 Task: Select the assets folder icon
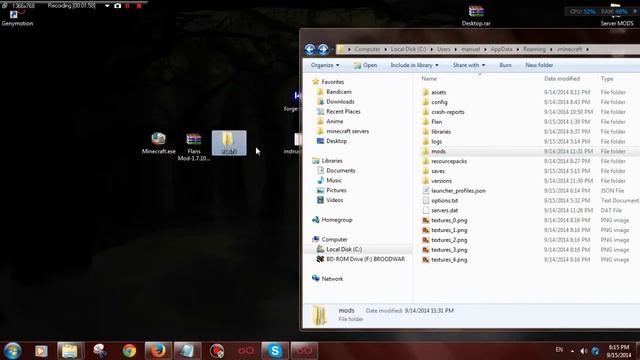coord(425,92)
